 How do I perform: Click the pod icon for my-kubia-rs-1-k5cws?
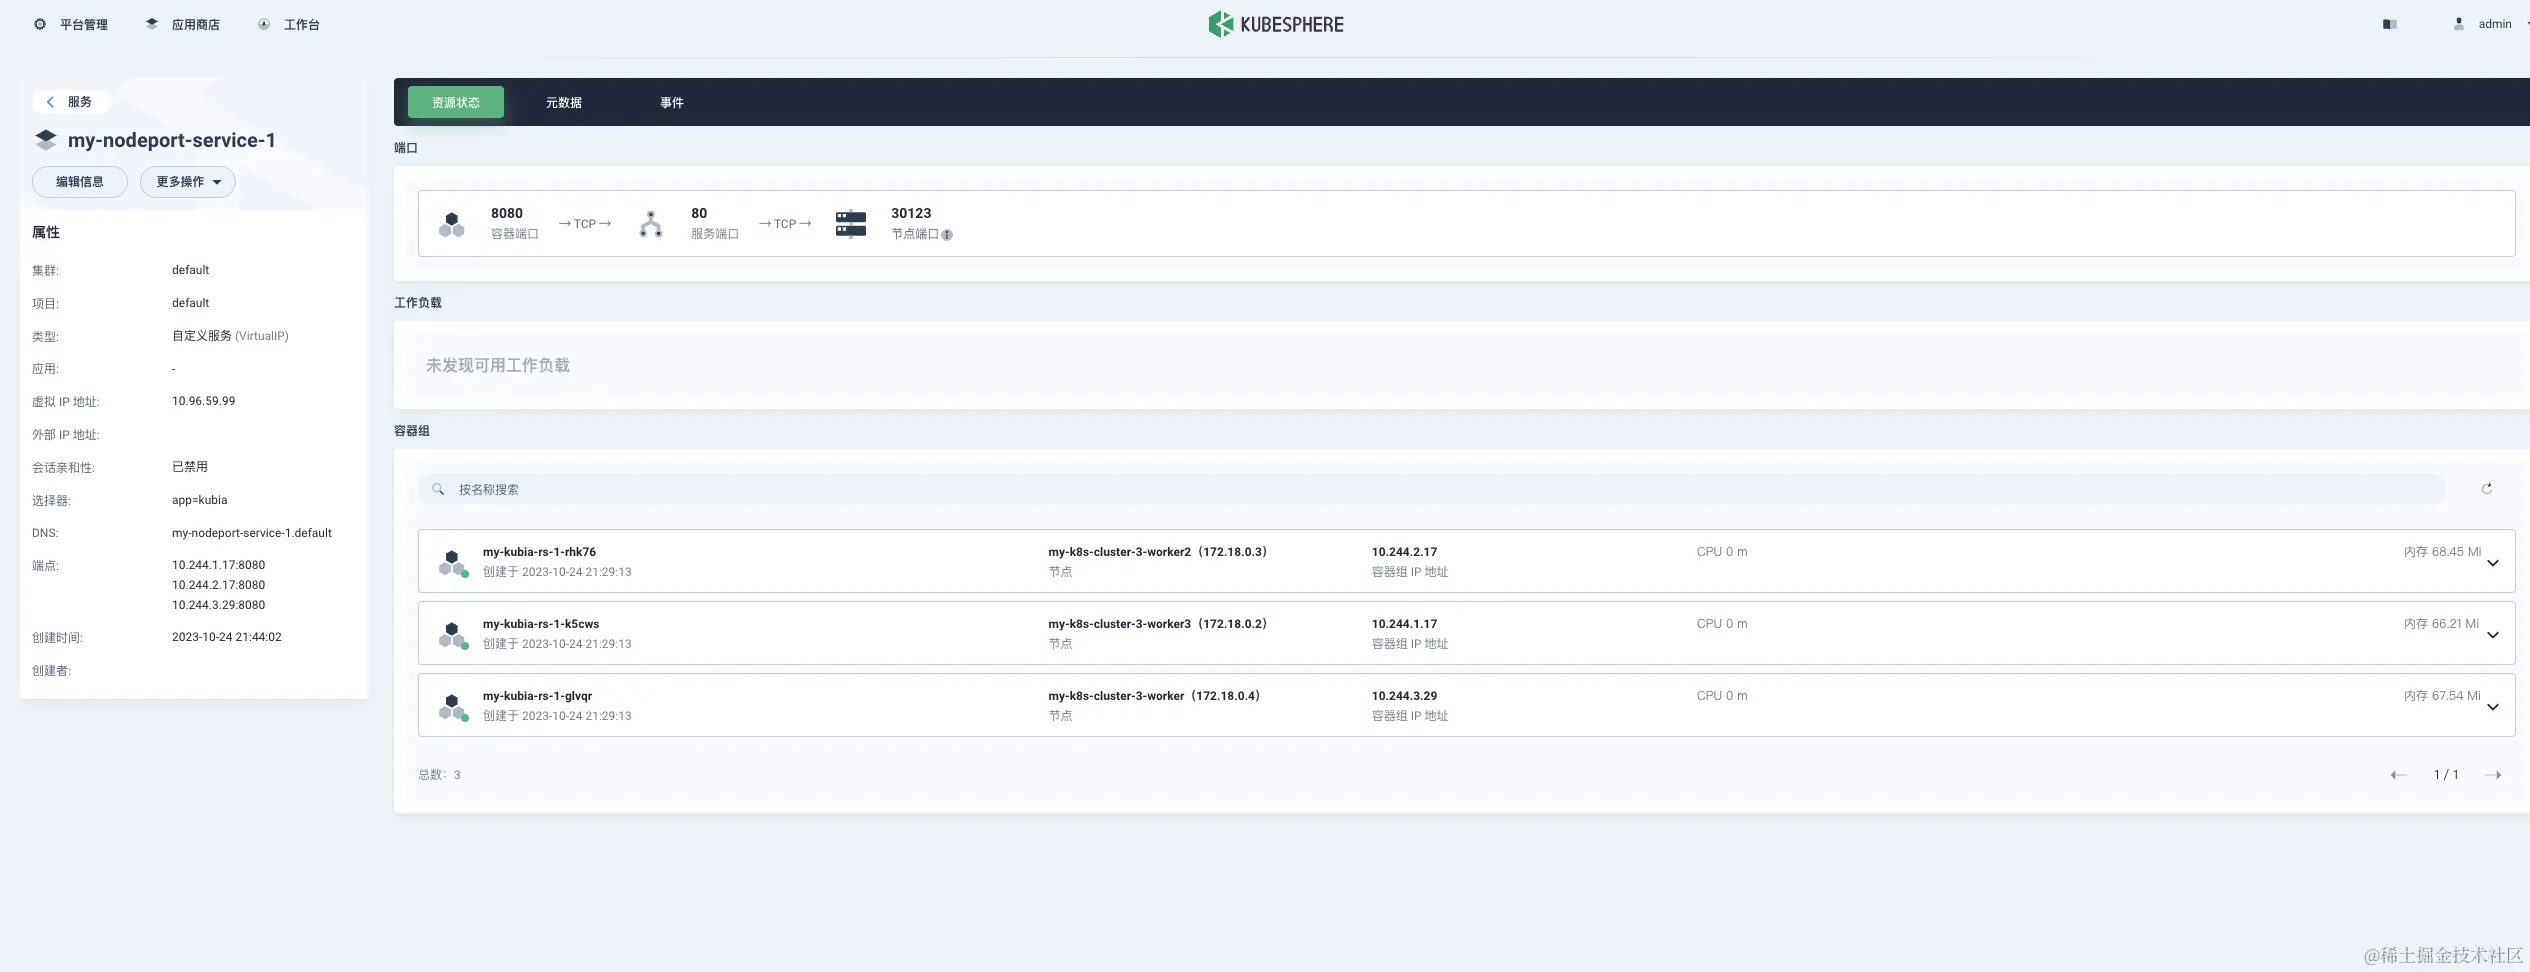click(453, 635)
